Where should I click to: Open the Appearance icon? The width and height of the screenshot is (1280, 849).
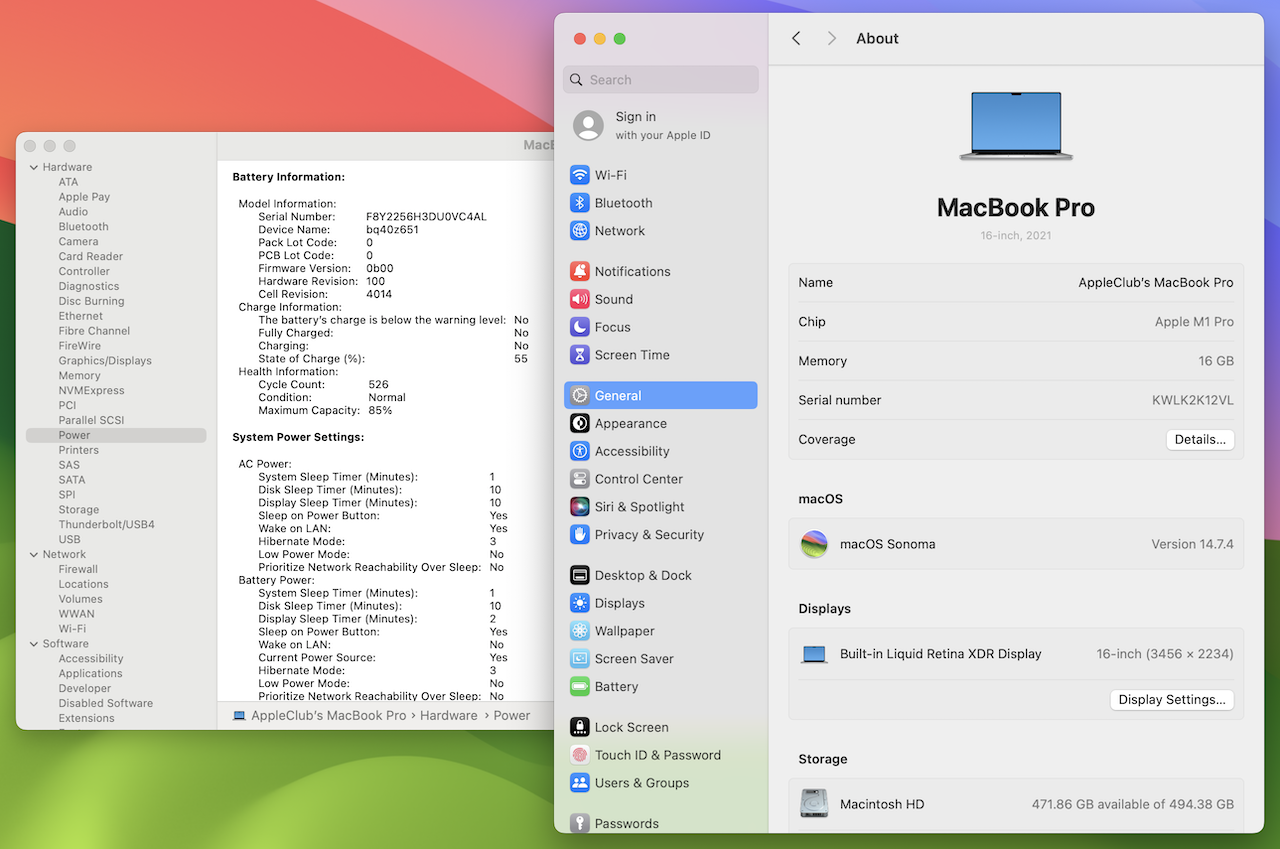[x=580, y=423]
